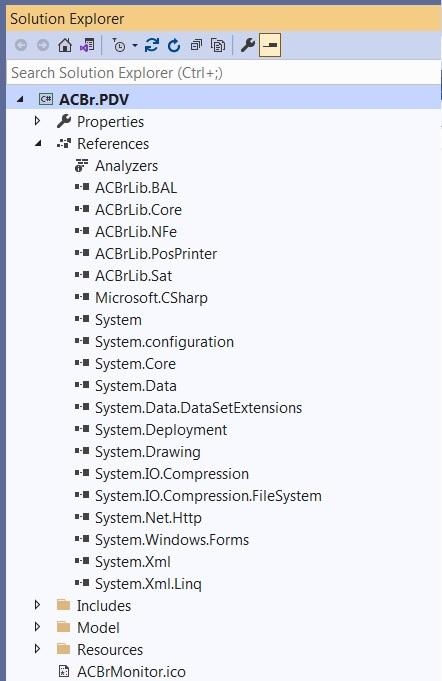This screenshot has width=442, height=681.
Task: Expand the Properties node
Action: click(37, 121)
